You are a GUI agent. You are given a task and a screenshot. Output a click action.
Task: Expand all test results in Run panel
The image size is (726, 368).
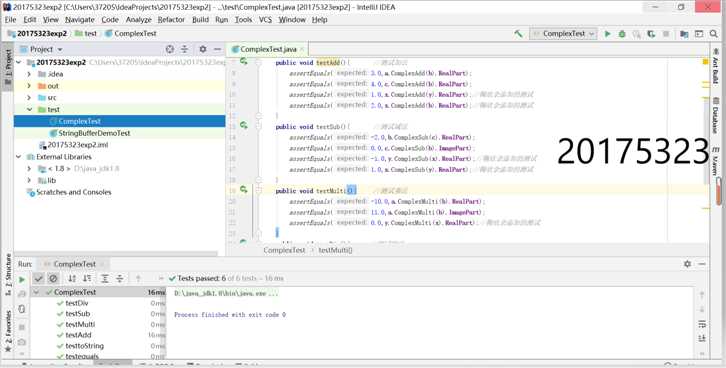(105, 278)
